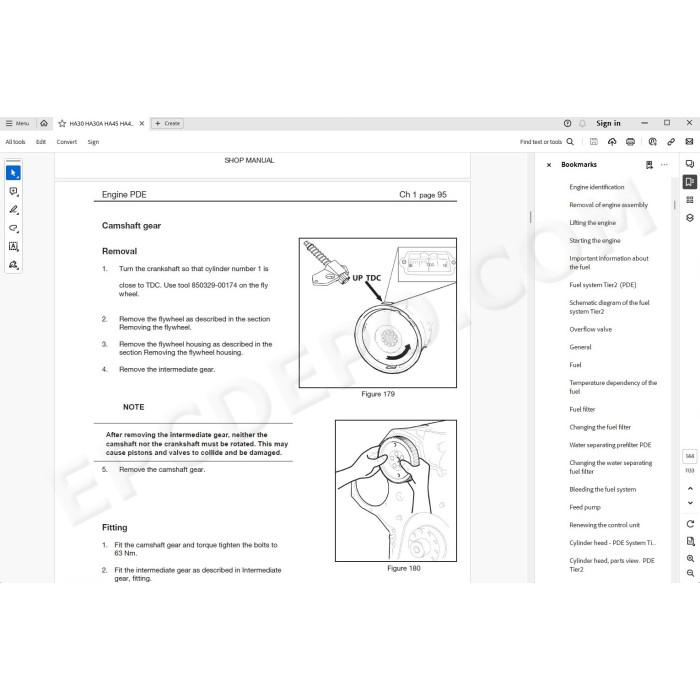
Task: Open bookmark Starting the engine
Action: point(595,241)
